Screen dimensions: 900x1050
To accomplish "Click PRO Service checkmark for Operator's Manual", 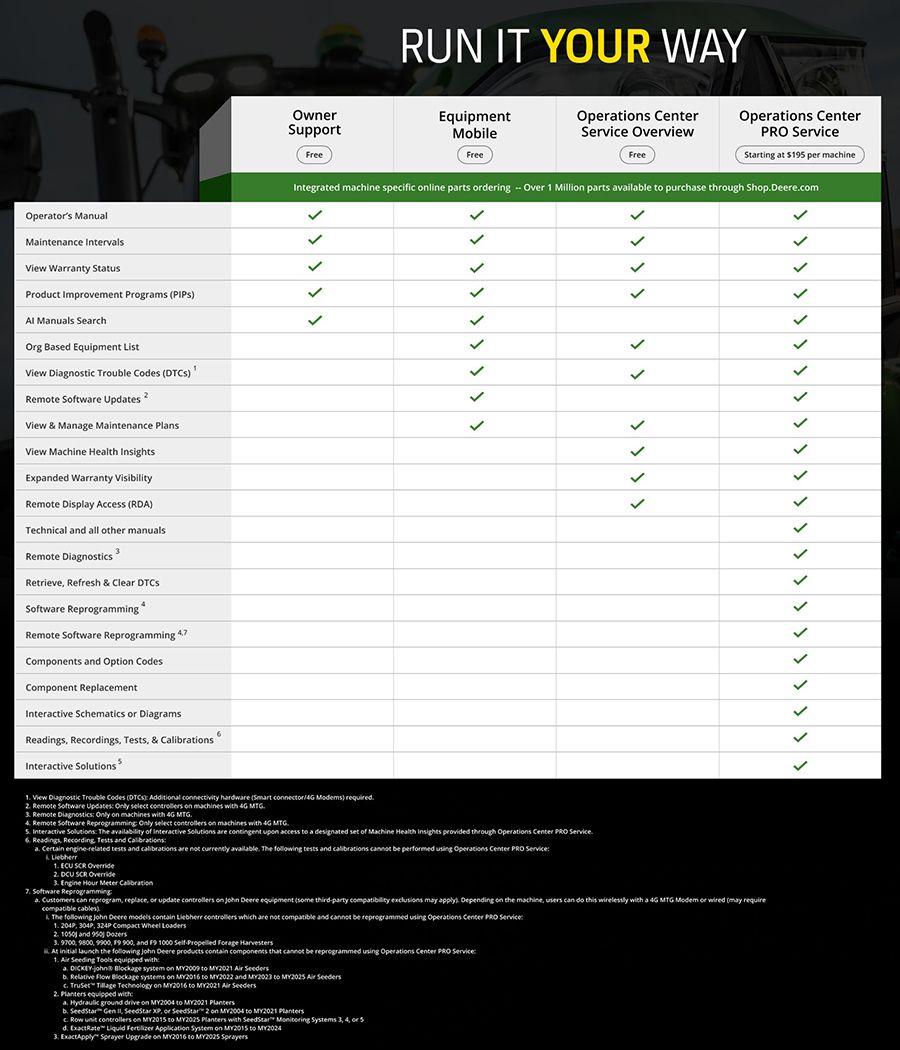I will tap(800, 215).
